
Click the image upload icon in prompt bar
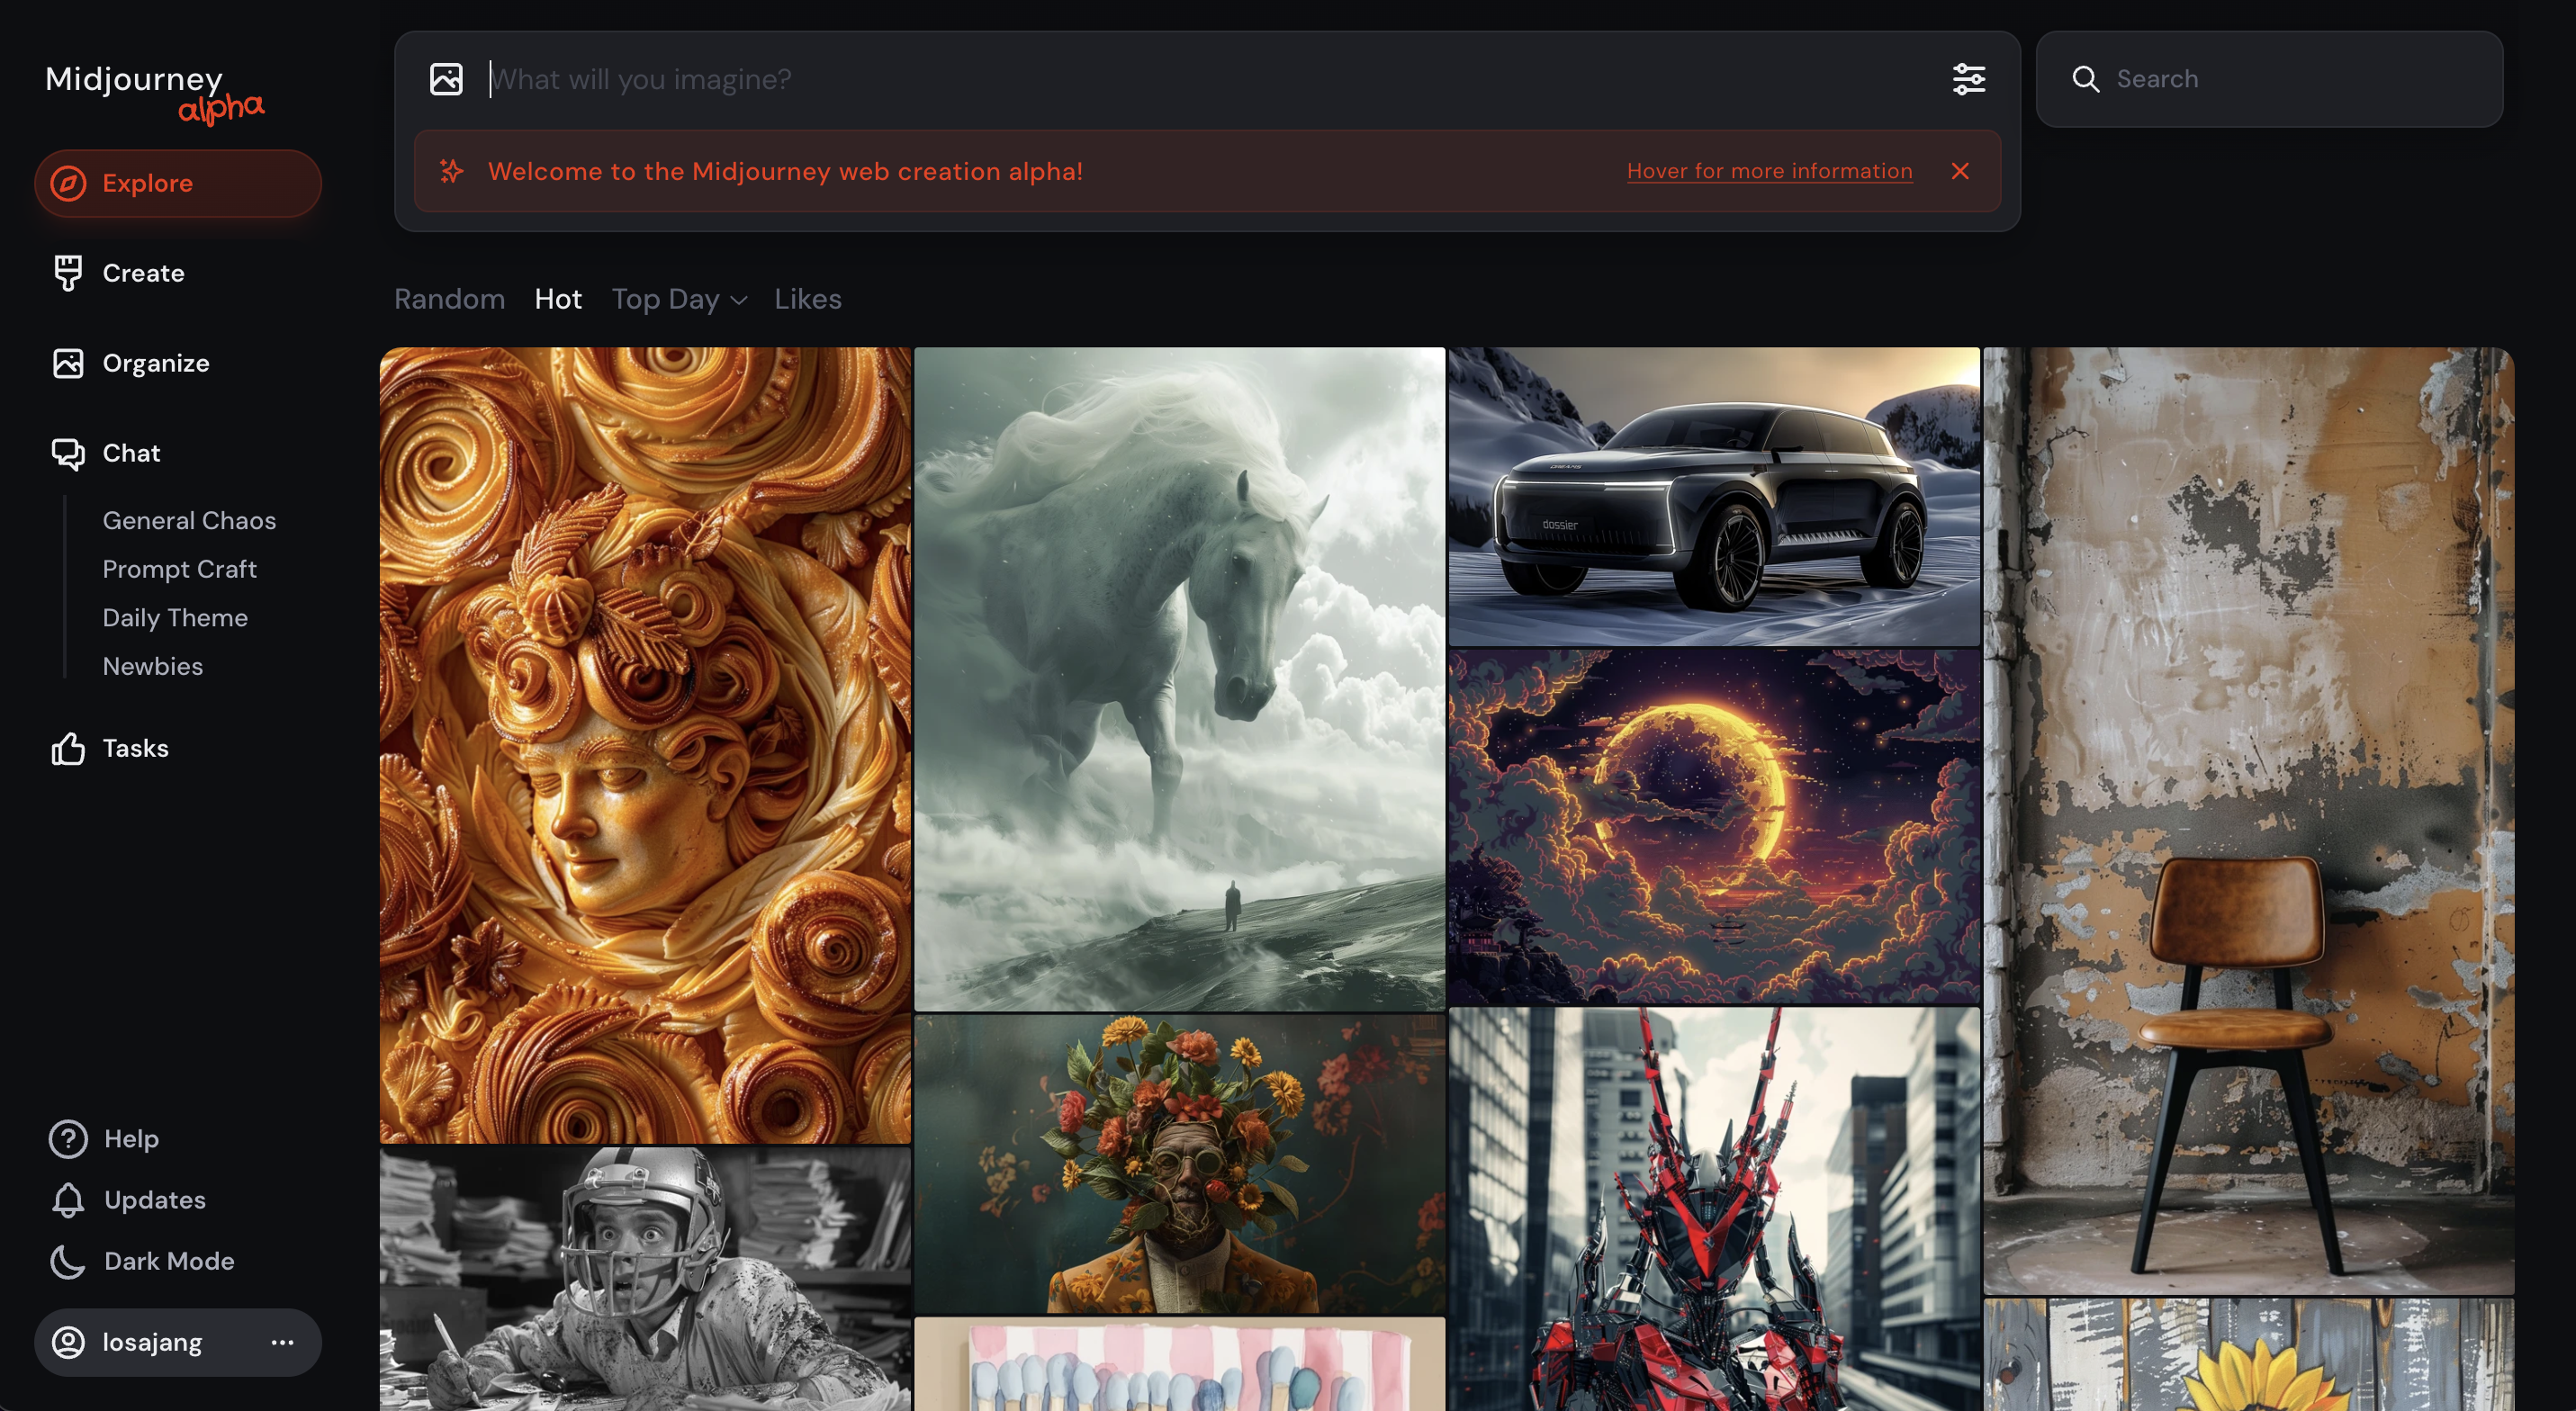pos(446,79)
